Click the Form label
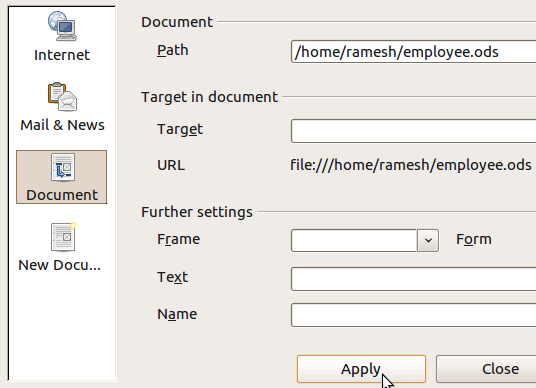This screenshot has width=536, height=388. (474, 239)
